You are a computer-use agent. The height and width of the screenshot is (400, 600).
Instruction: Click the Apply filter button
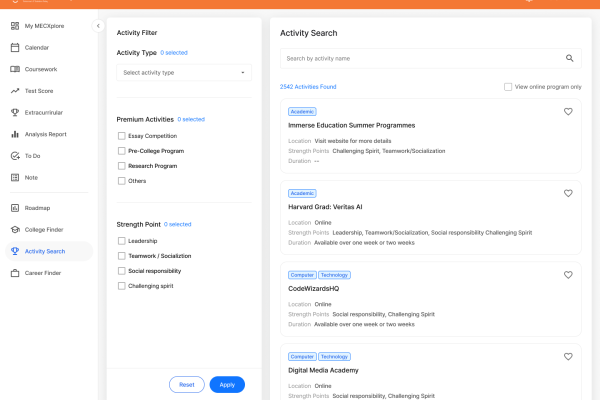click(x=227, y=385)
